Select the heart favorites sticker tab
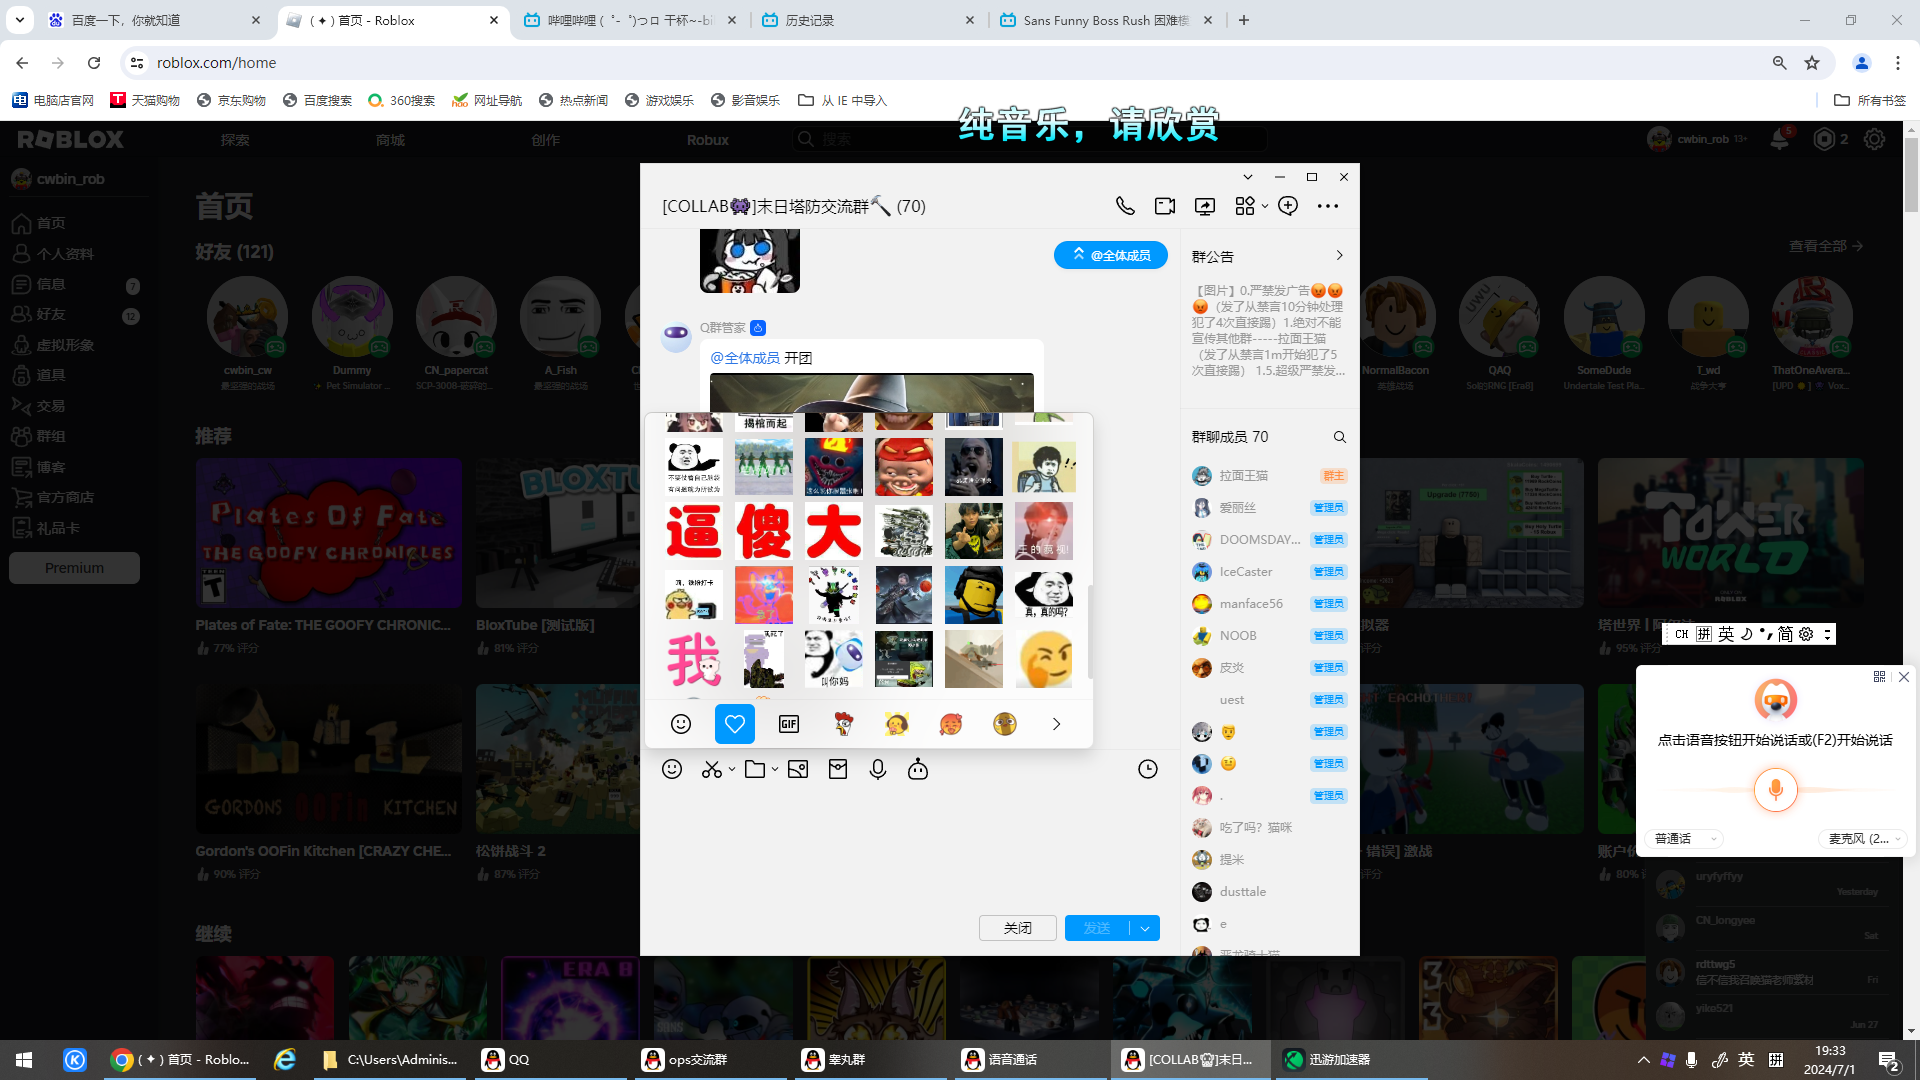The height and width of the screenshot is (1080, 1920). [735, 724]
